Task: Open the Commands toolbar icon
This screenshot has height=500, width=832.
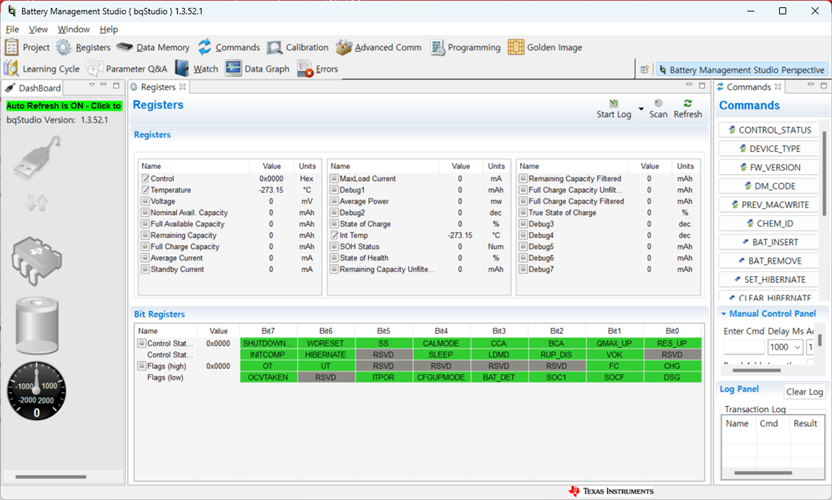Action: (x=205, y=47)
